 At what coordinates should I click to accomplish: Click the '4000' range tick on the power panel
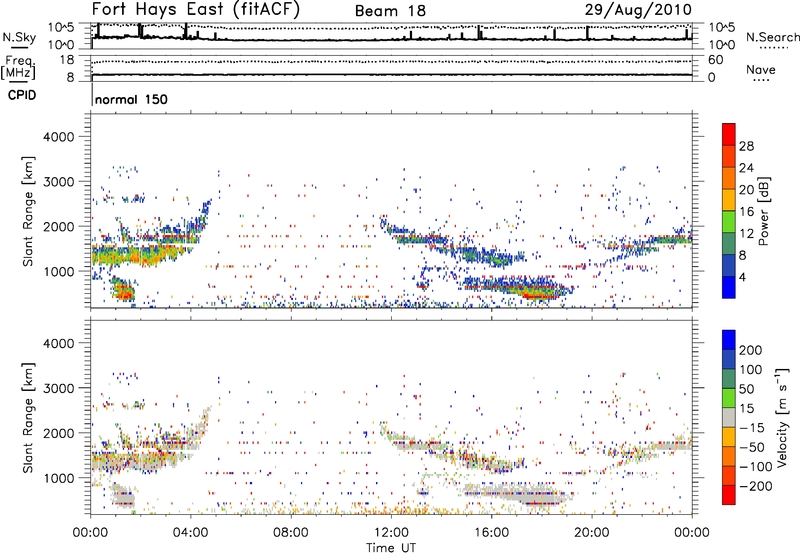(x=58, y=137)
